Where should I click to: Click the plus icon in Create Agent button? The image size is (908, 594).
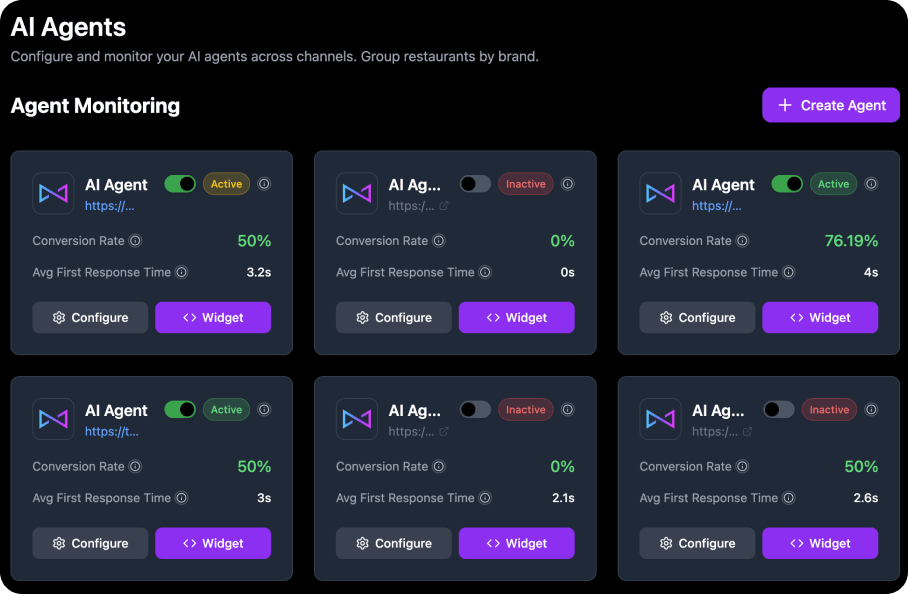tap(783, 105)
